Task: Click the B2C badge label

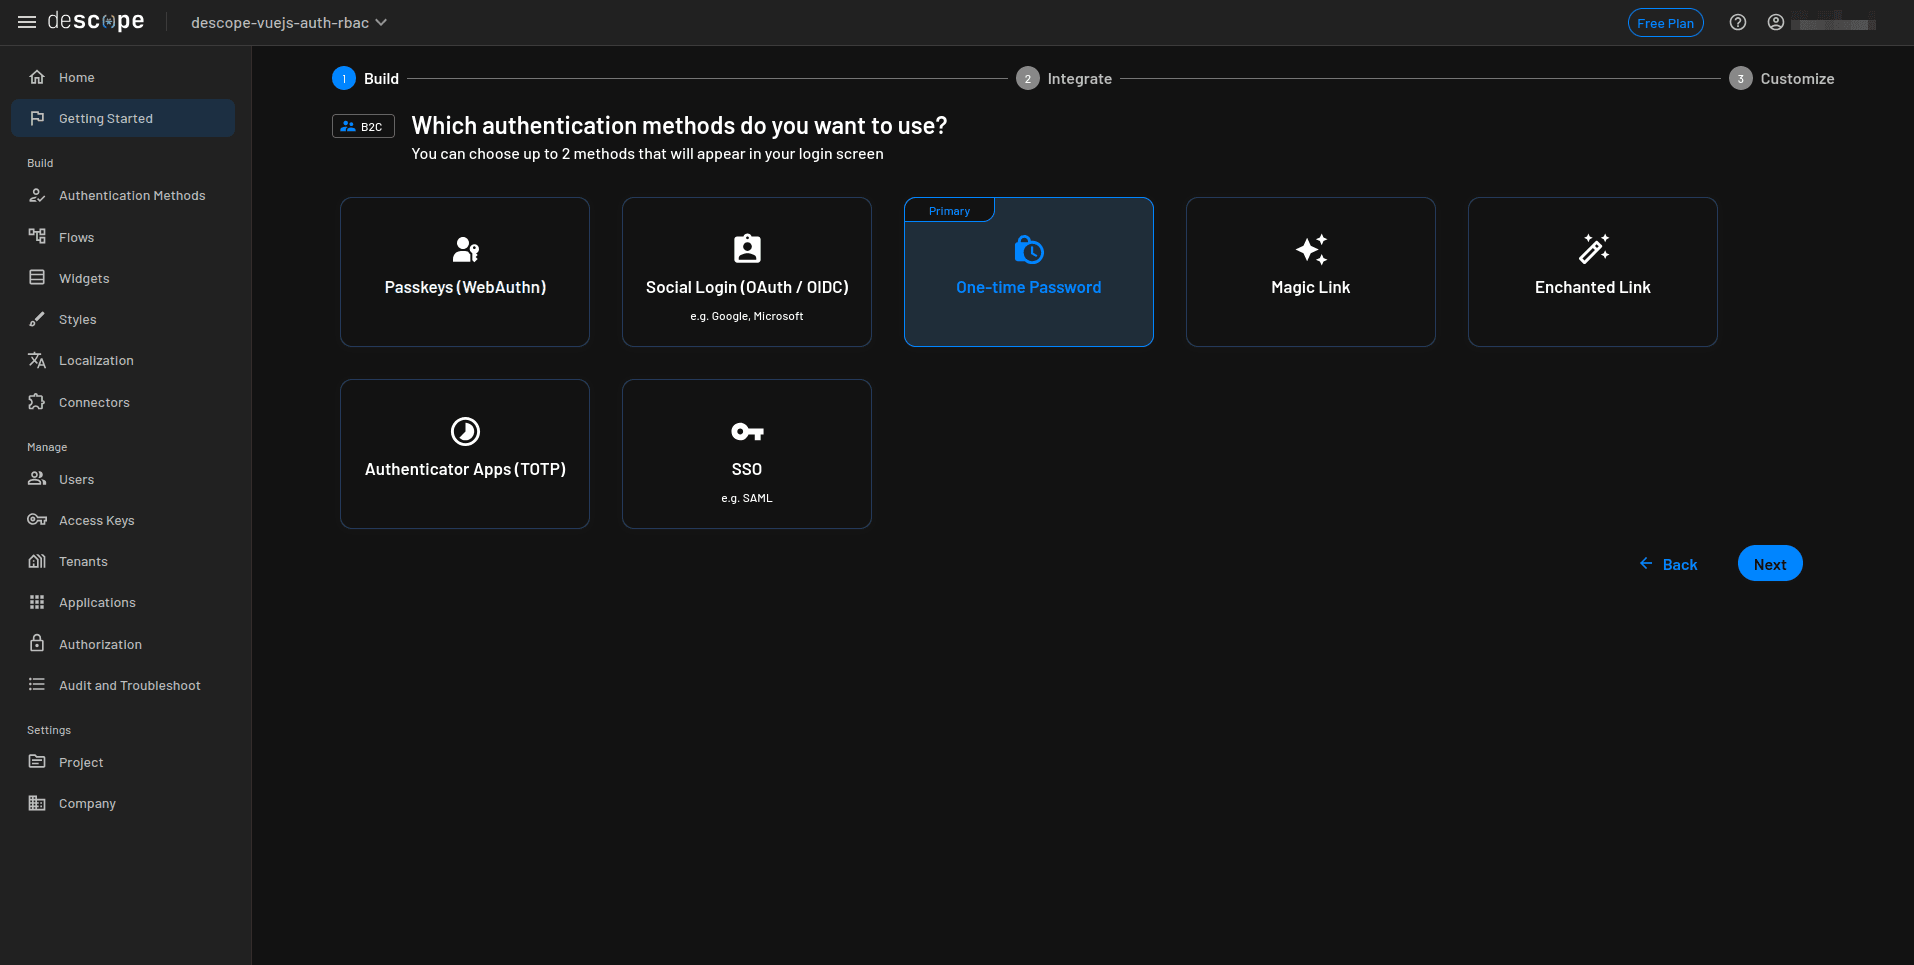Action: pyautogui.click(x=363, y=126)
